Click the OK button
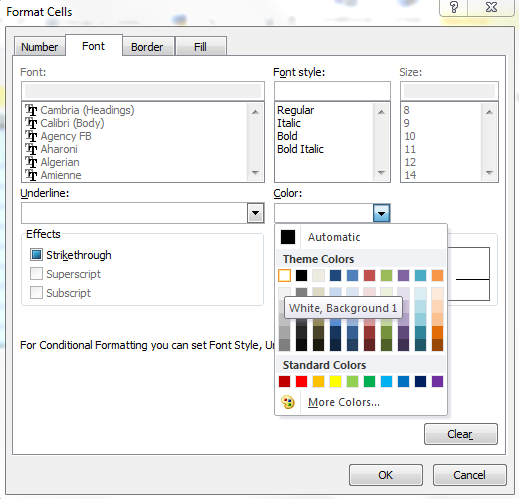 [386, 475]
